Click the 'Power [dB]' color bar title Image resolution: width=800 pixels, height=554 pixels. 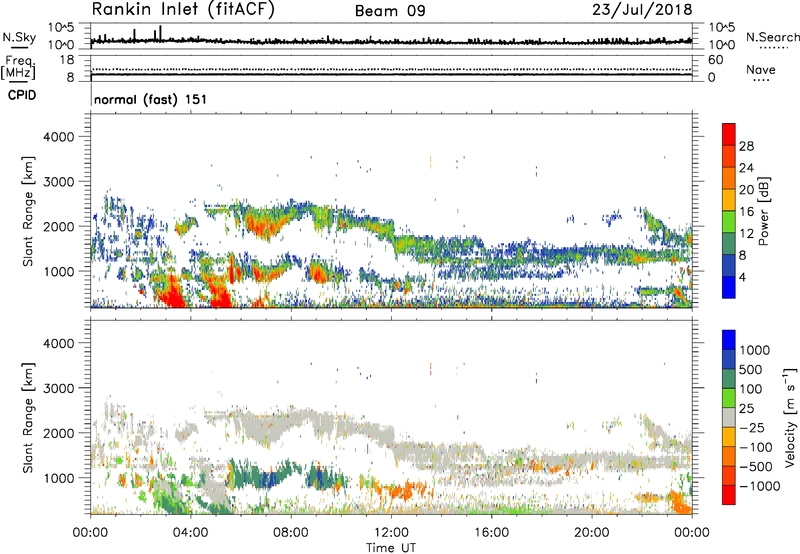point(763,211)
